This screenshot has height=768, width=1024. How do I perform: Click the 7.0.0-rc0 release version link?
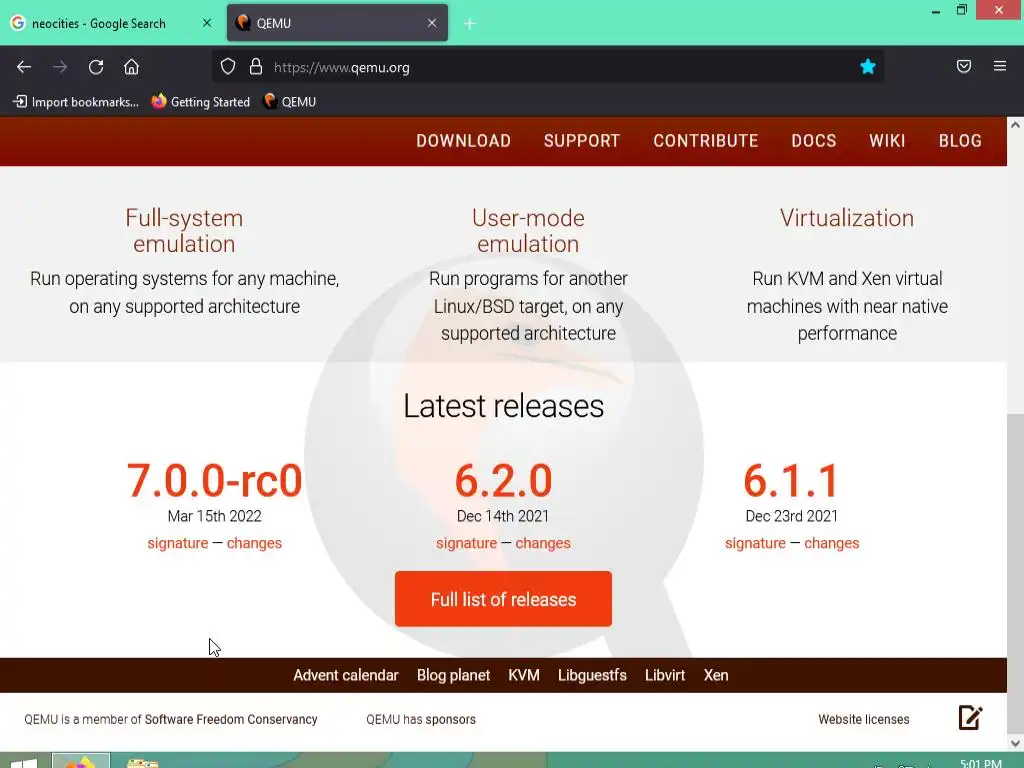[x=214, y=481]
